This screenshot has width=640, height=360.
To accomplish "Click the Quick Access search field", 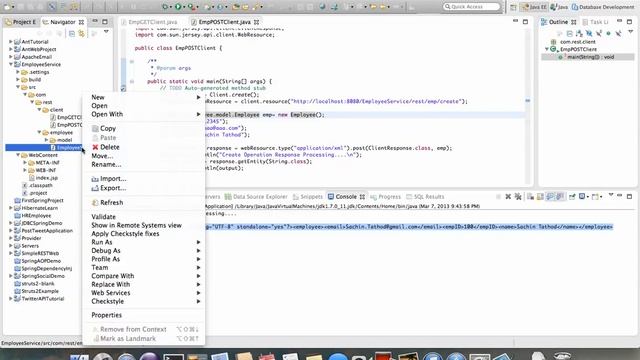I will pos(471,7).
